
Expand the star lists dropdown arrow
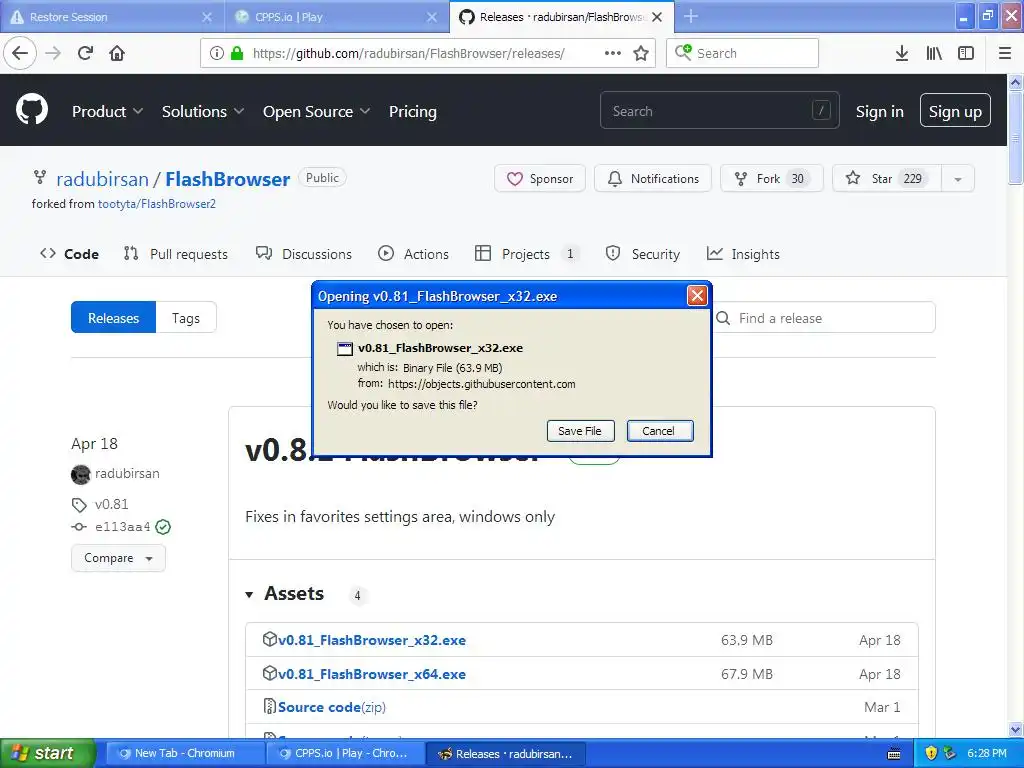tap(958, 178)
